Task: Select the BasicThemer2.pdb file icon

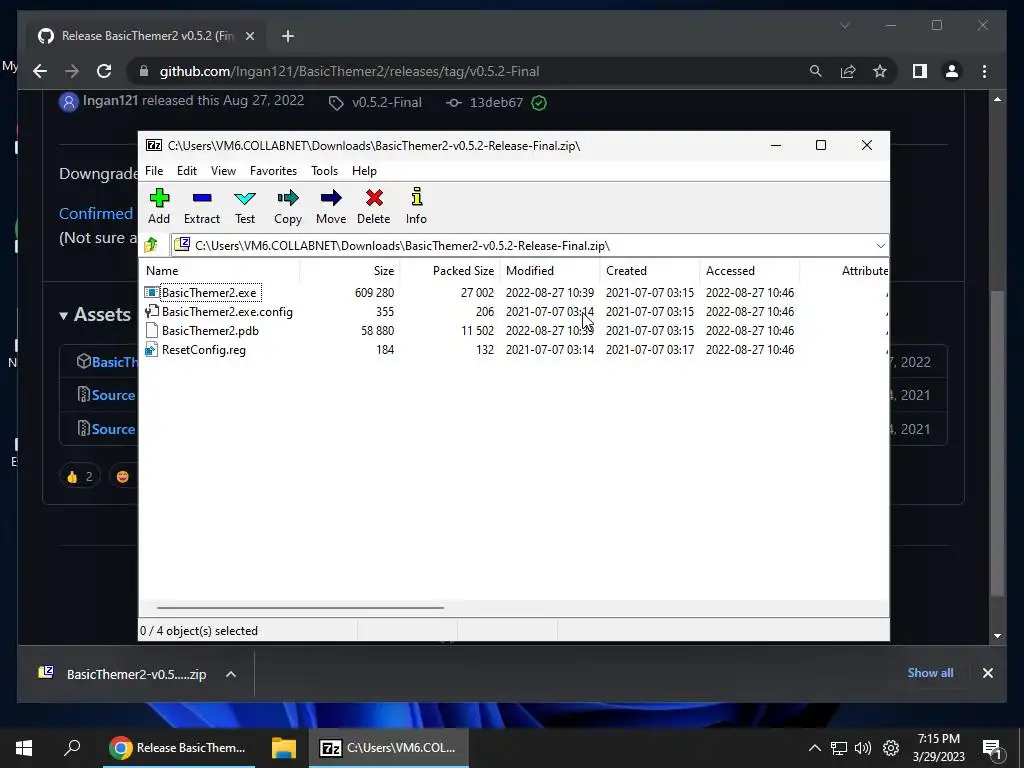Action: pos(152,330)
